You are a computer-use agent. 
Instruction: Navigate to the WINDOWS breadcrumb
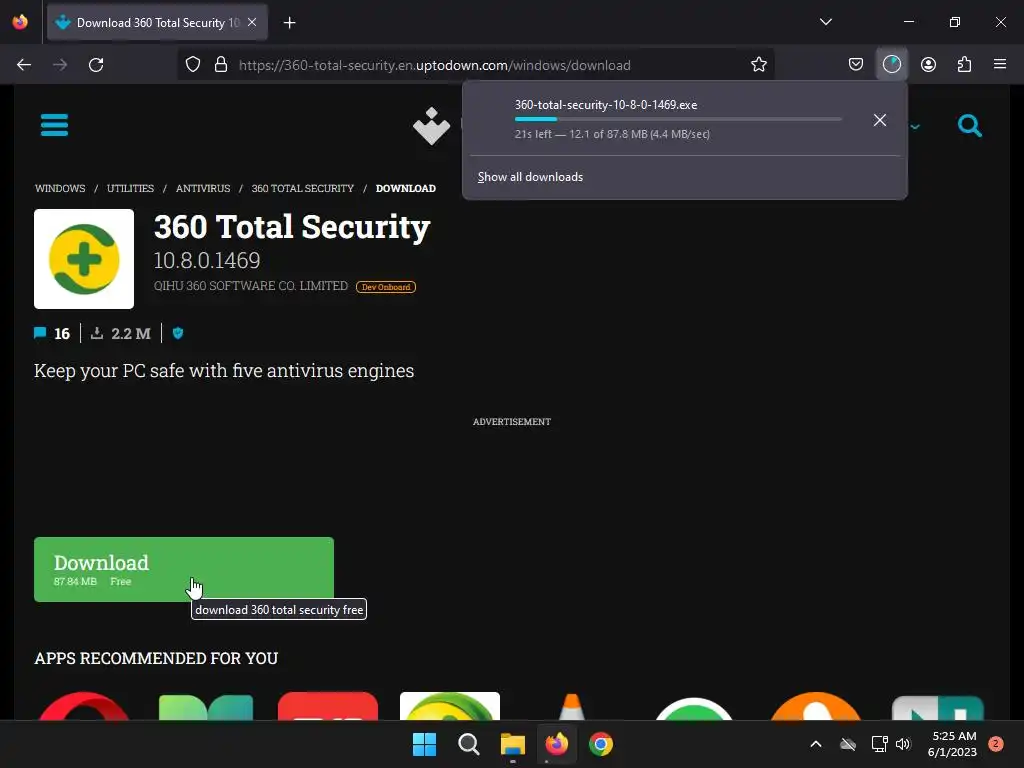tap(60, 188)
